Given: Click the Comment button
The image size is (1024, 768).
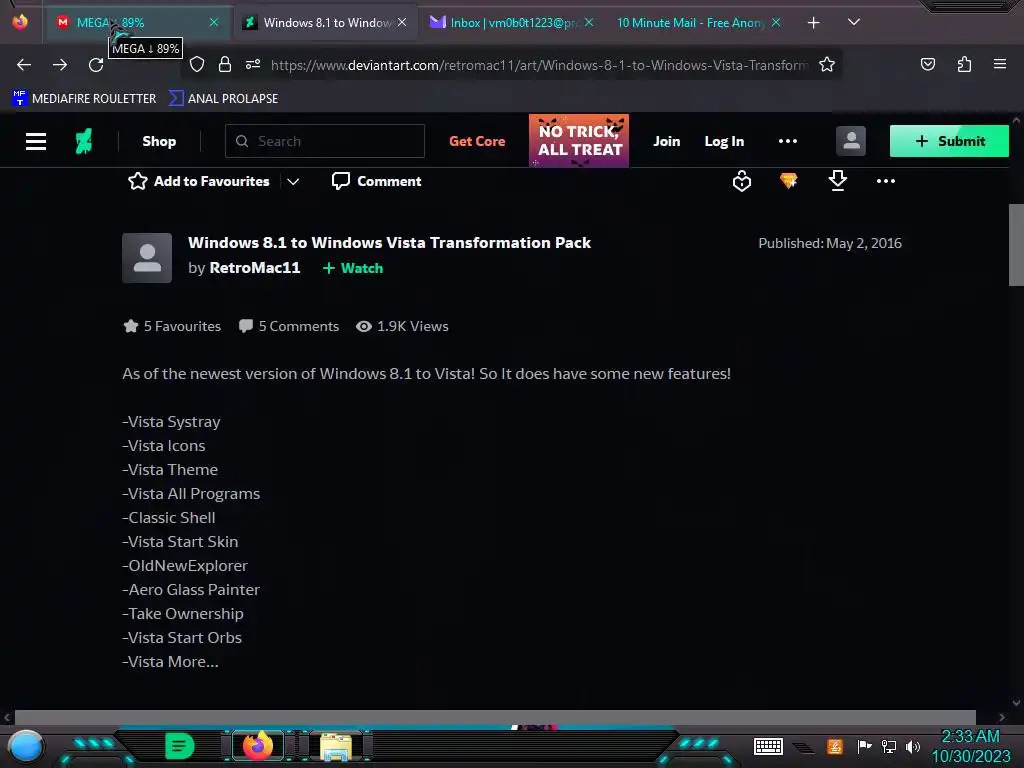Looking at the screenshot, I should pyautogui.click(x=377, y=181).
